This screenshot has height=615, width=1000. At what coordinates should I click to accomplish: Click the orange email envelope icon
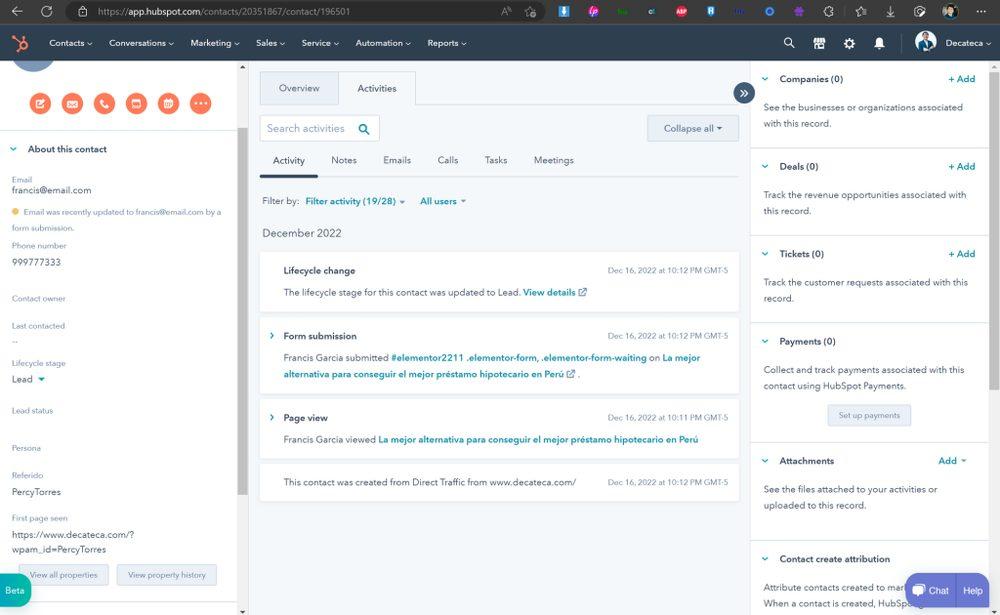(x=72, y=103)
